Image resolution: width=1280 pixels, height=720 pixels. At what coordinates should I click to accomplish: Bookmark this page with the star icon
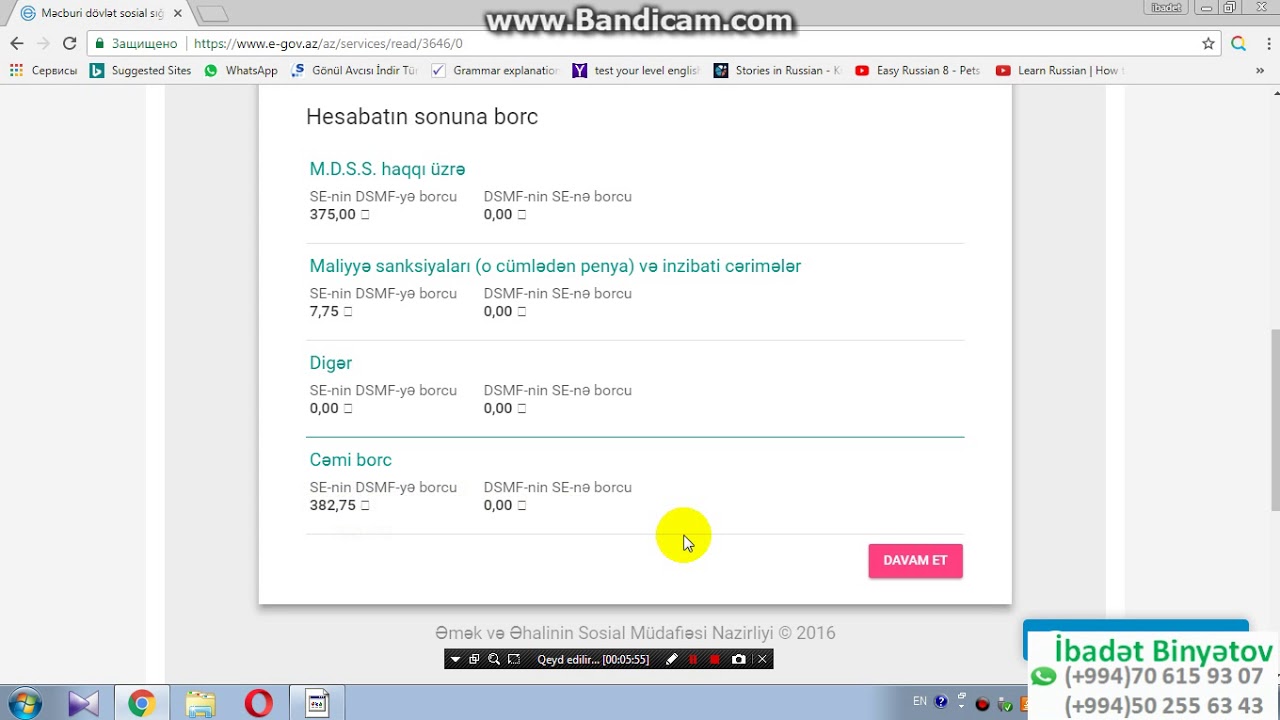pyautogui.click(x=1208, y=43)
